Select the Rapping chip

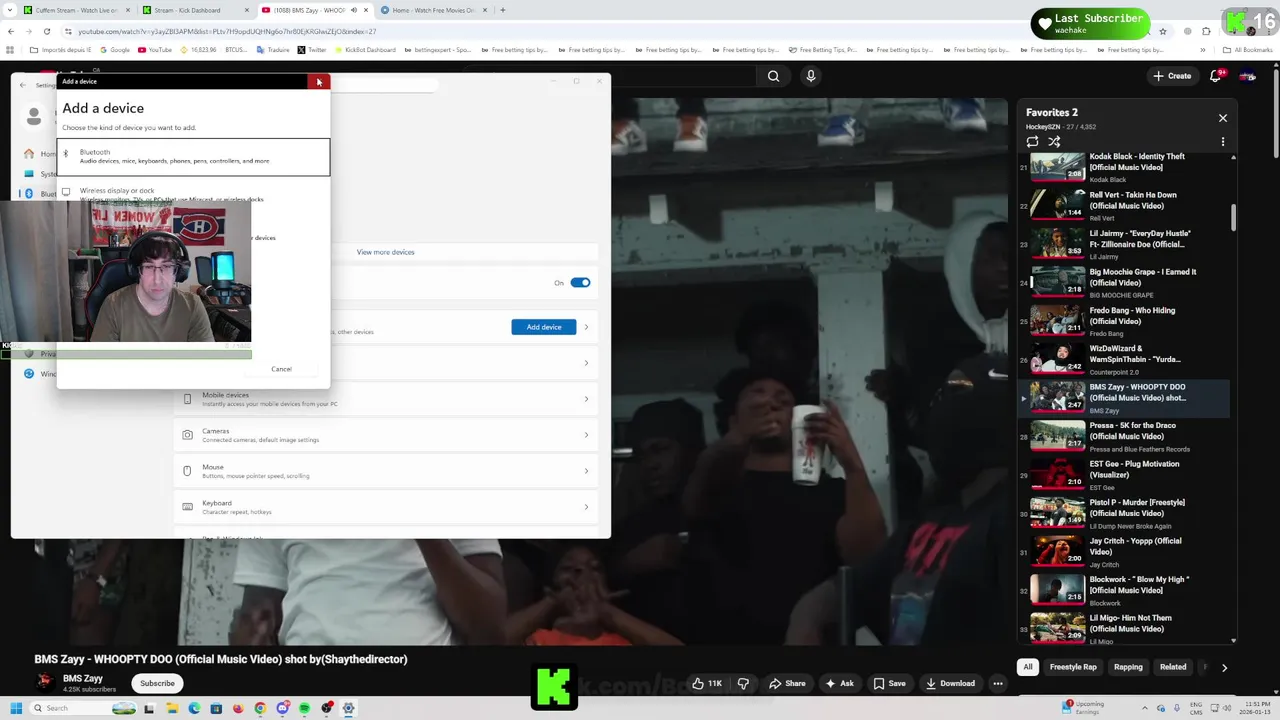(1128, 667)
